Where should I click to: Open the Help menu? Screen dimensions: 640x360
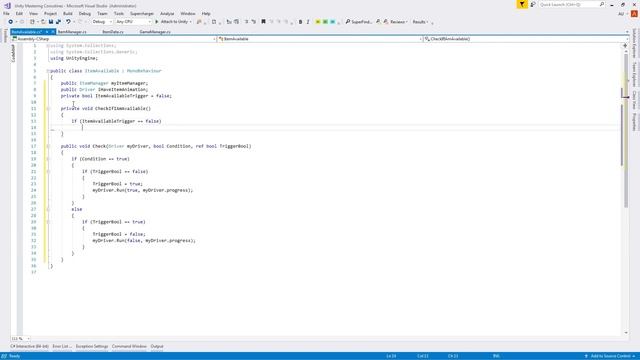click(x=206, y=13)
